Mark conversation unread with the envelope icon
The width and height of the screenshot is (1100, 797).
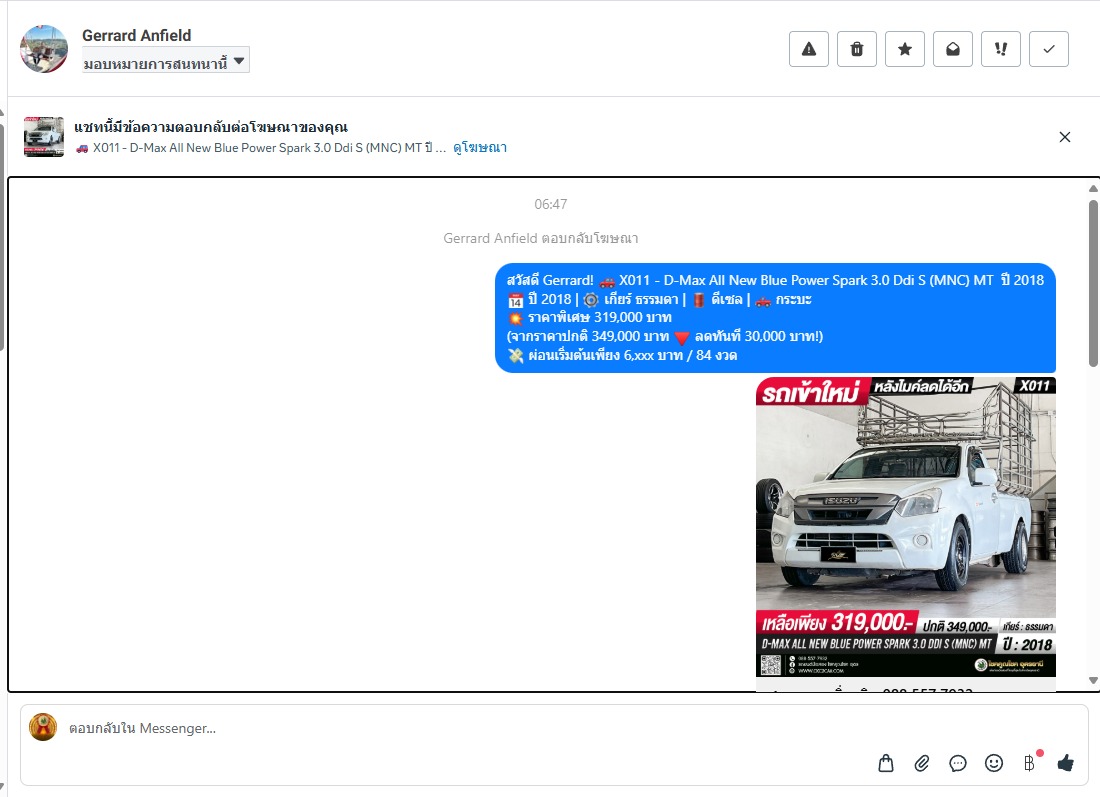[x=953, y=49]
